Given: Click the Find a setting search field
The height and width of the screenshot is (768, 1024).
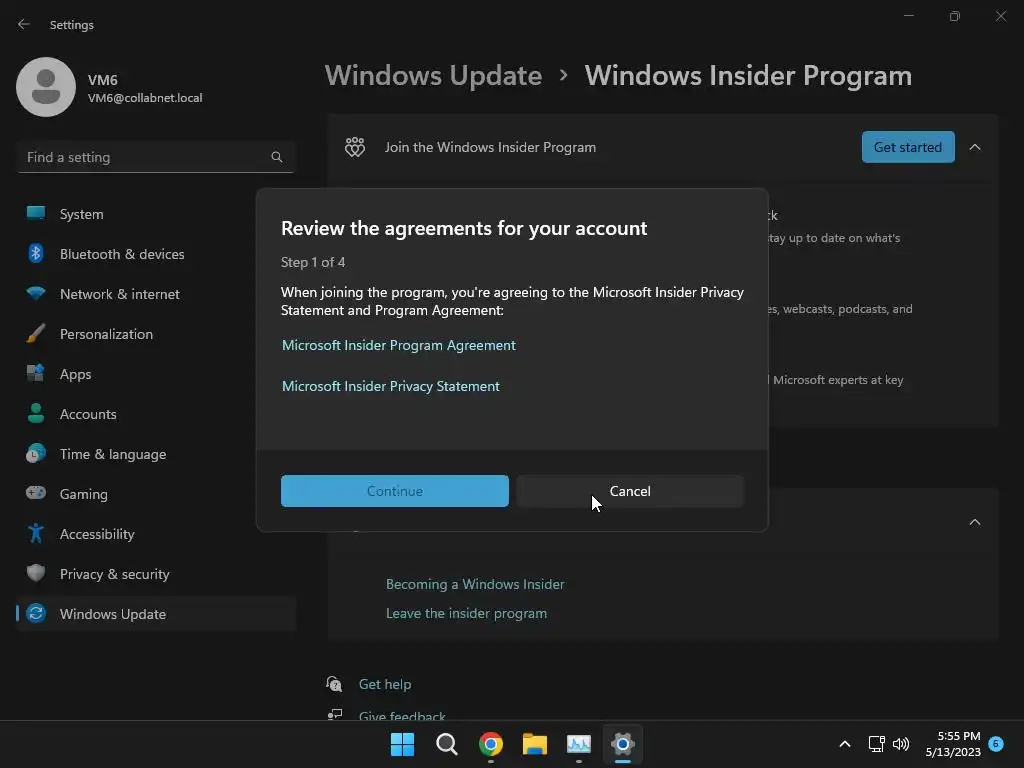Looking at the screenshot, I should point(155,157).
